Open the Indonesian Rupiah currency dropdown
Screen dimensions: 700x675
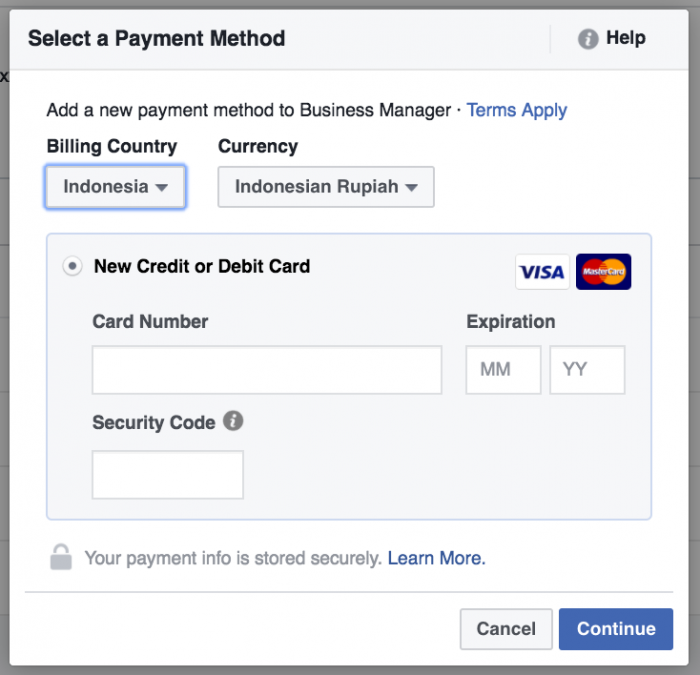326,187
